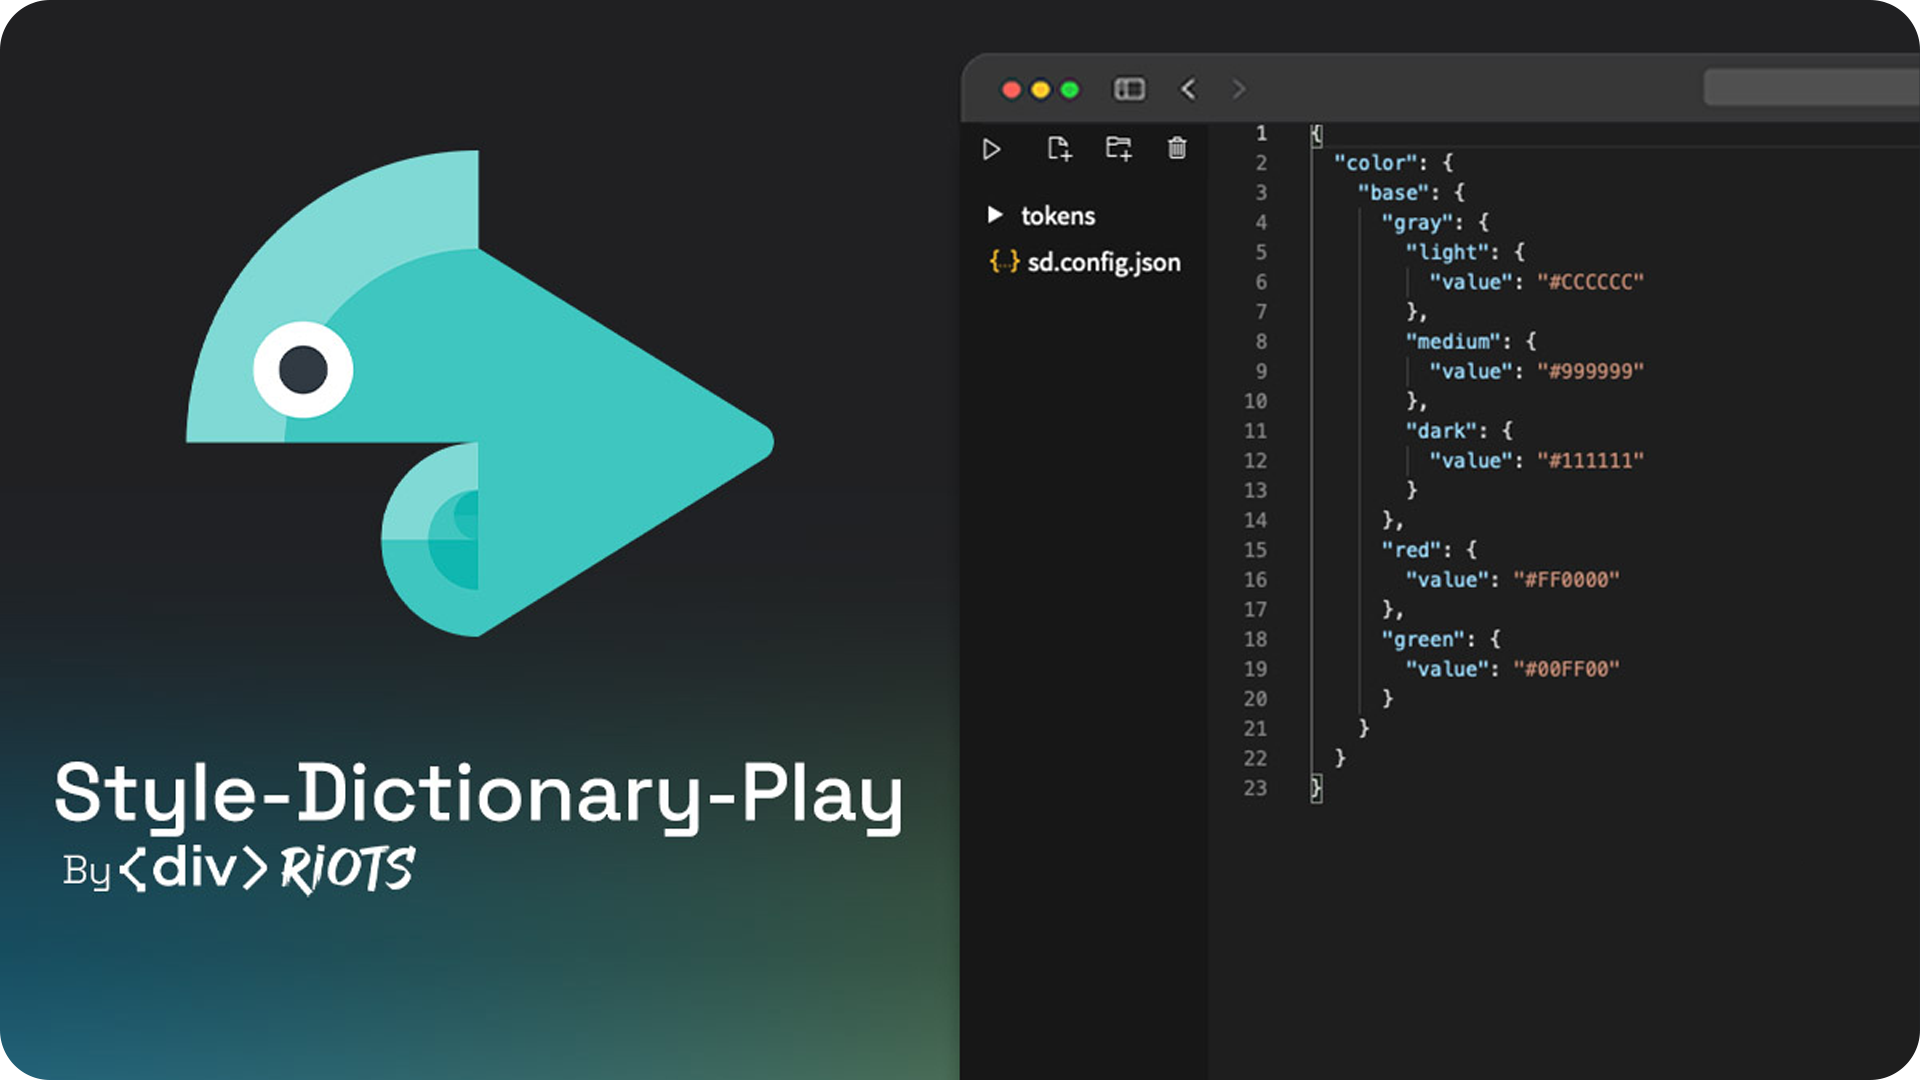
Task: Toggle the sidebar layout icon
Action: (x=1130, y=89)
